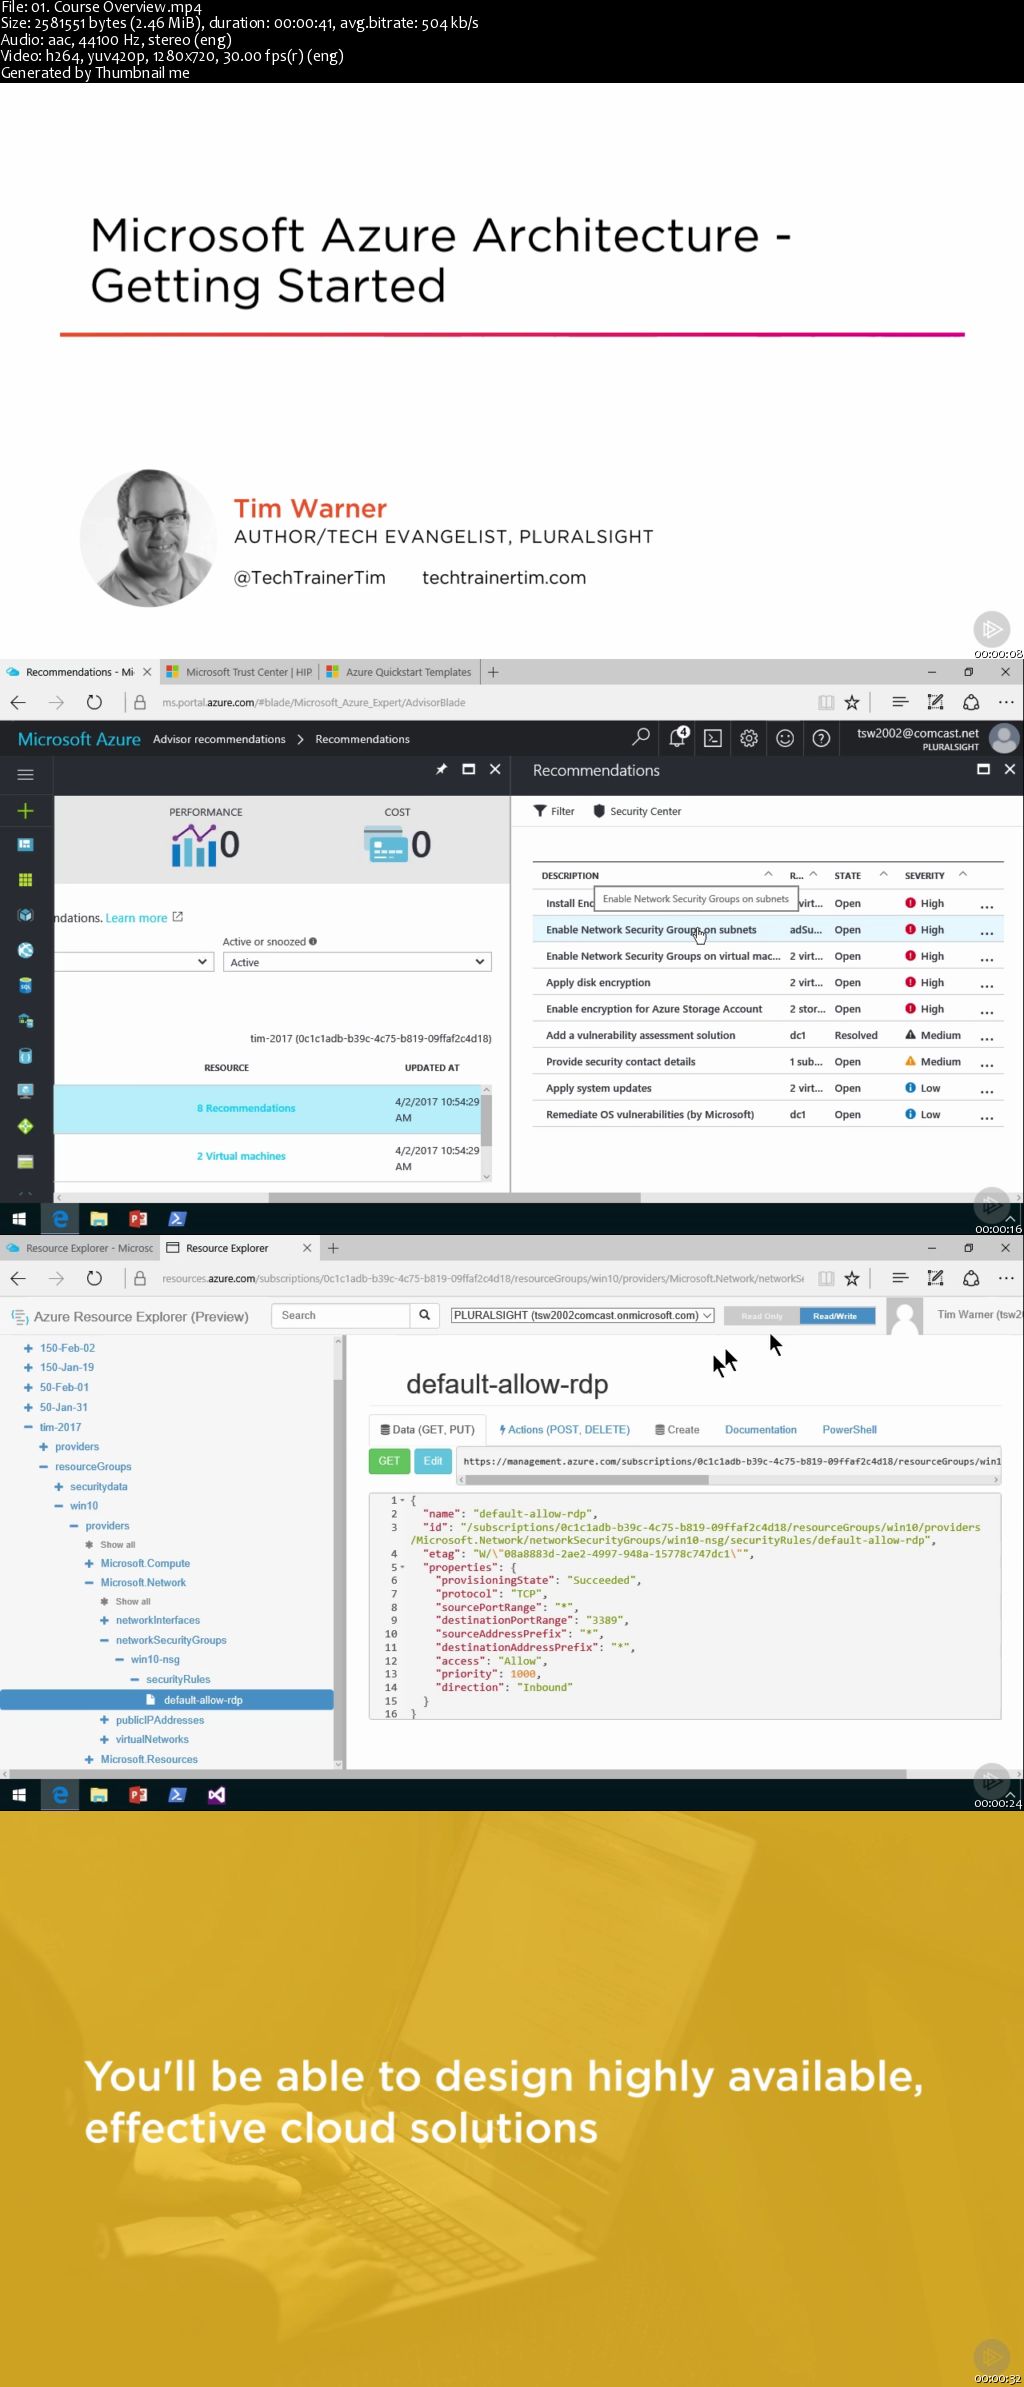
Task: Click the Visual Studio icon on the taskbar
Action: (216, 1795)
